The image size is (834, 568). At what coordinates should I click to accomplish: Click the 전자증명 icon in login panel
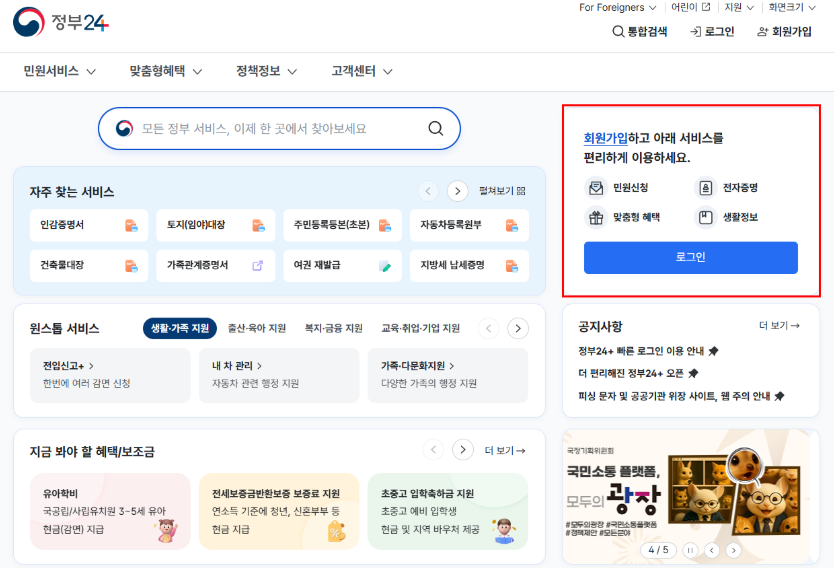pos(706,188)
